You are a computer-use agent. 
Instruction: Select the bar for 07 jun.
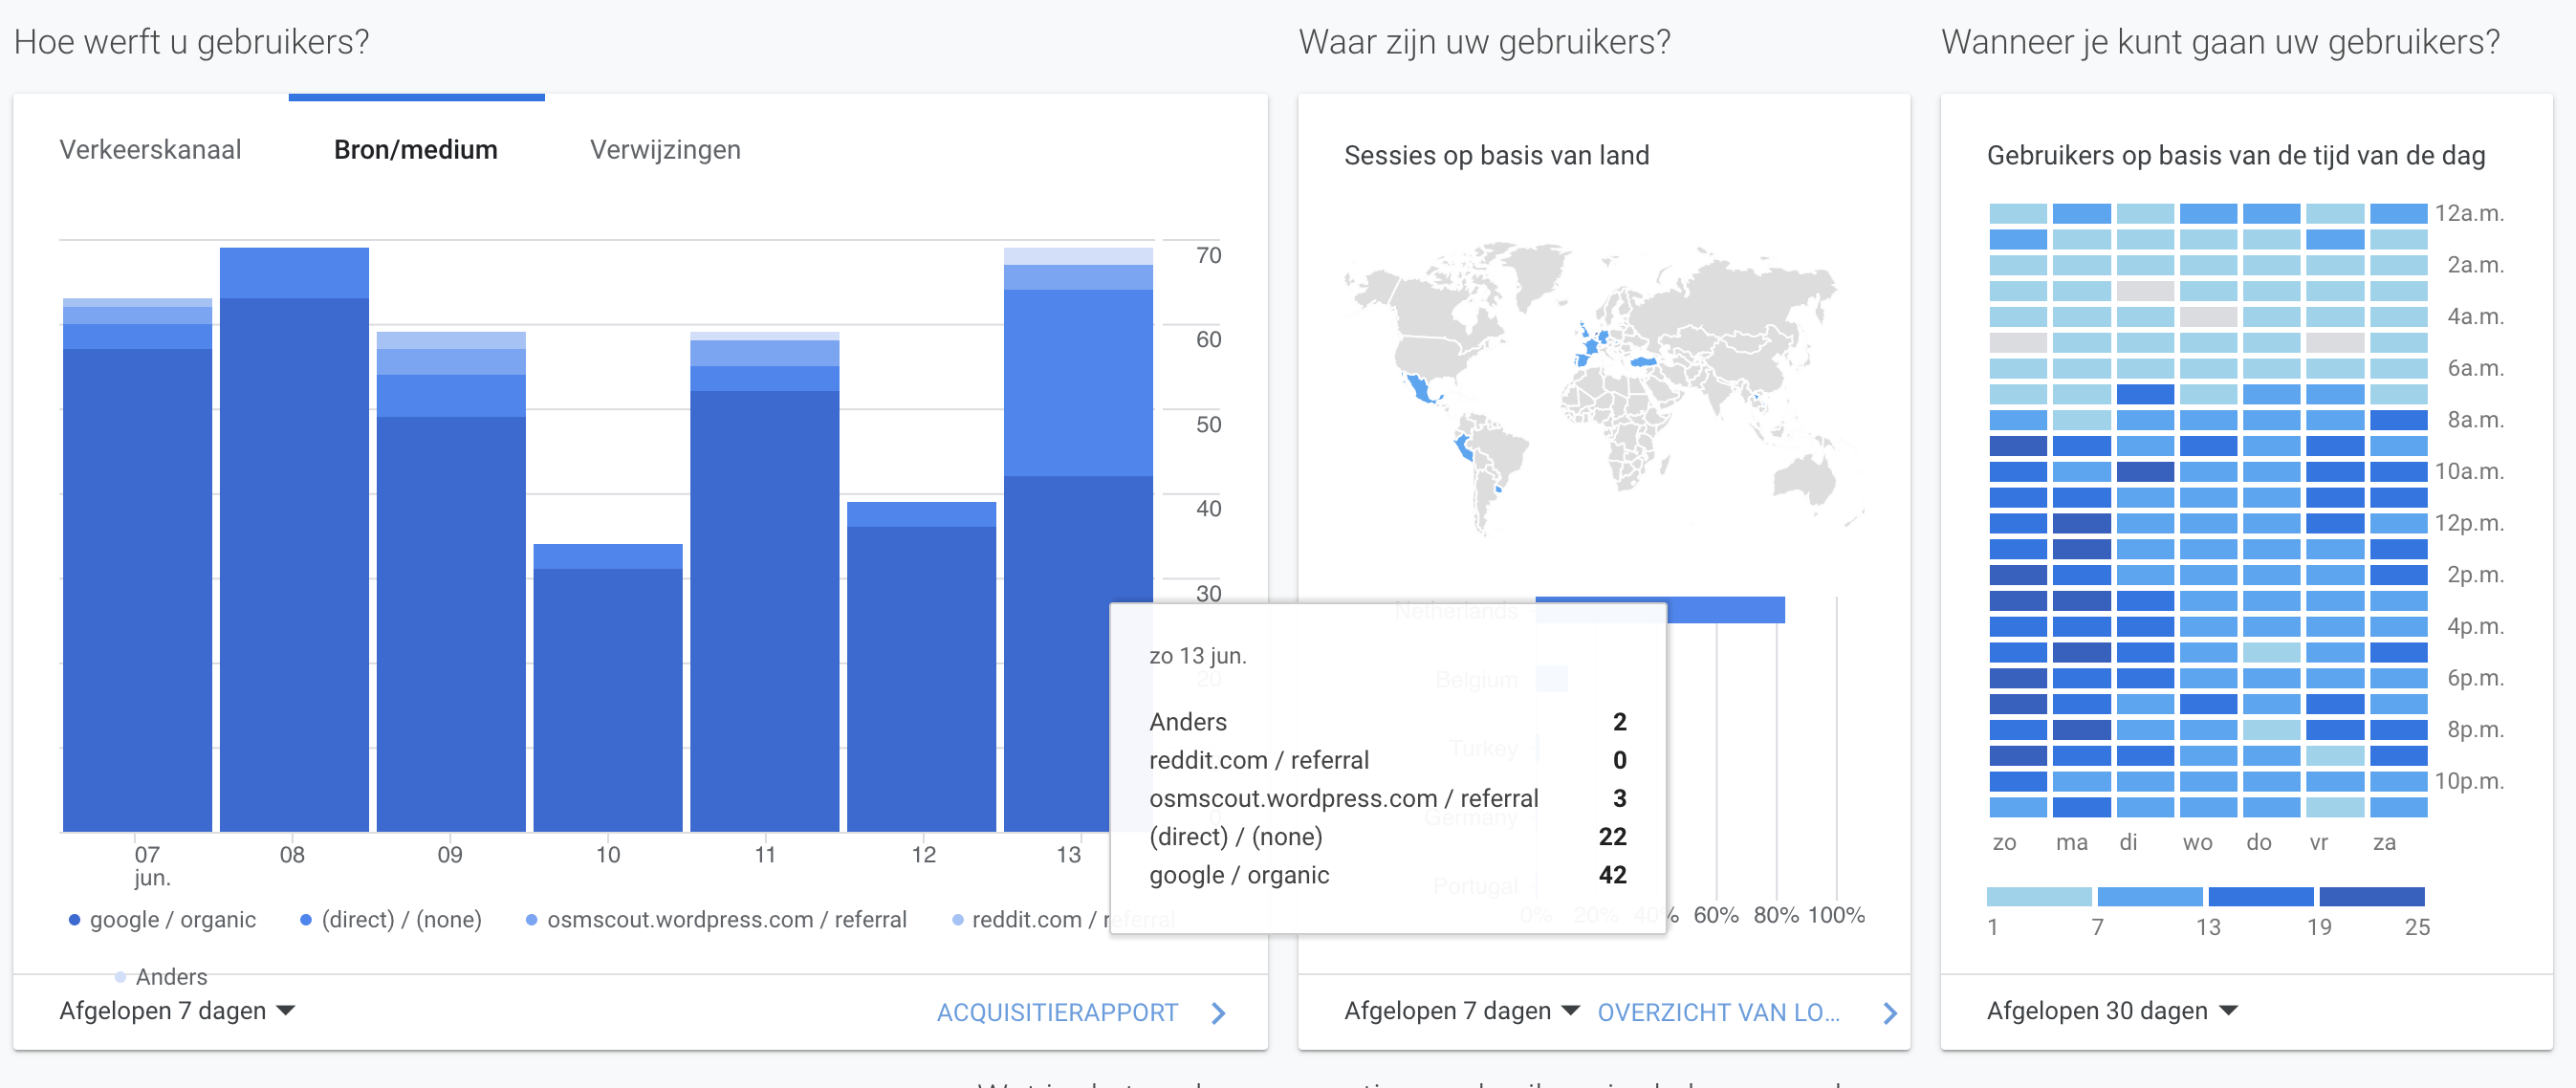(137, 565)
